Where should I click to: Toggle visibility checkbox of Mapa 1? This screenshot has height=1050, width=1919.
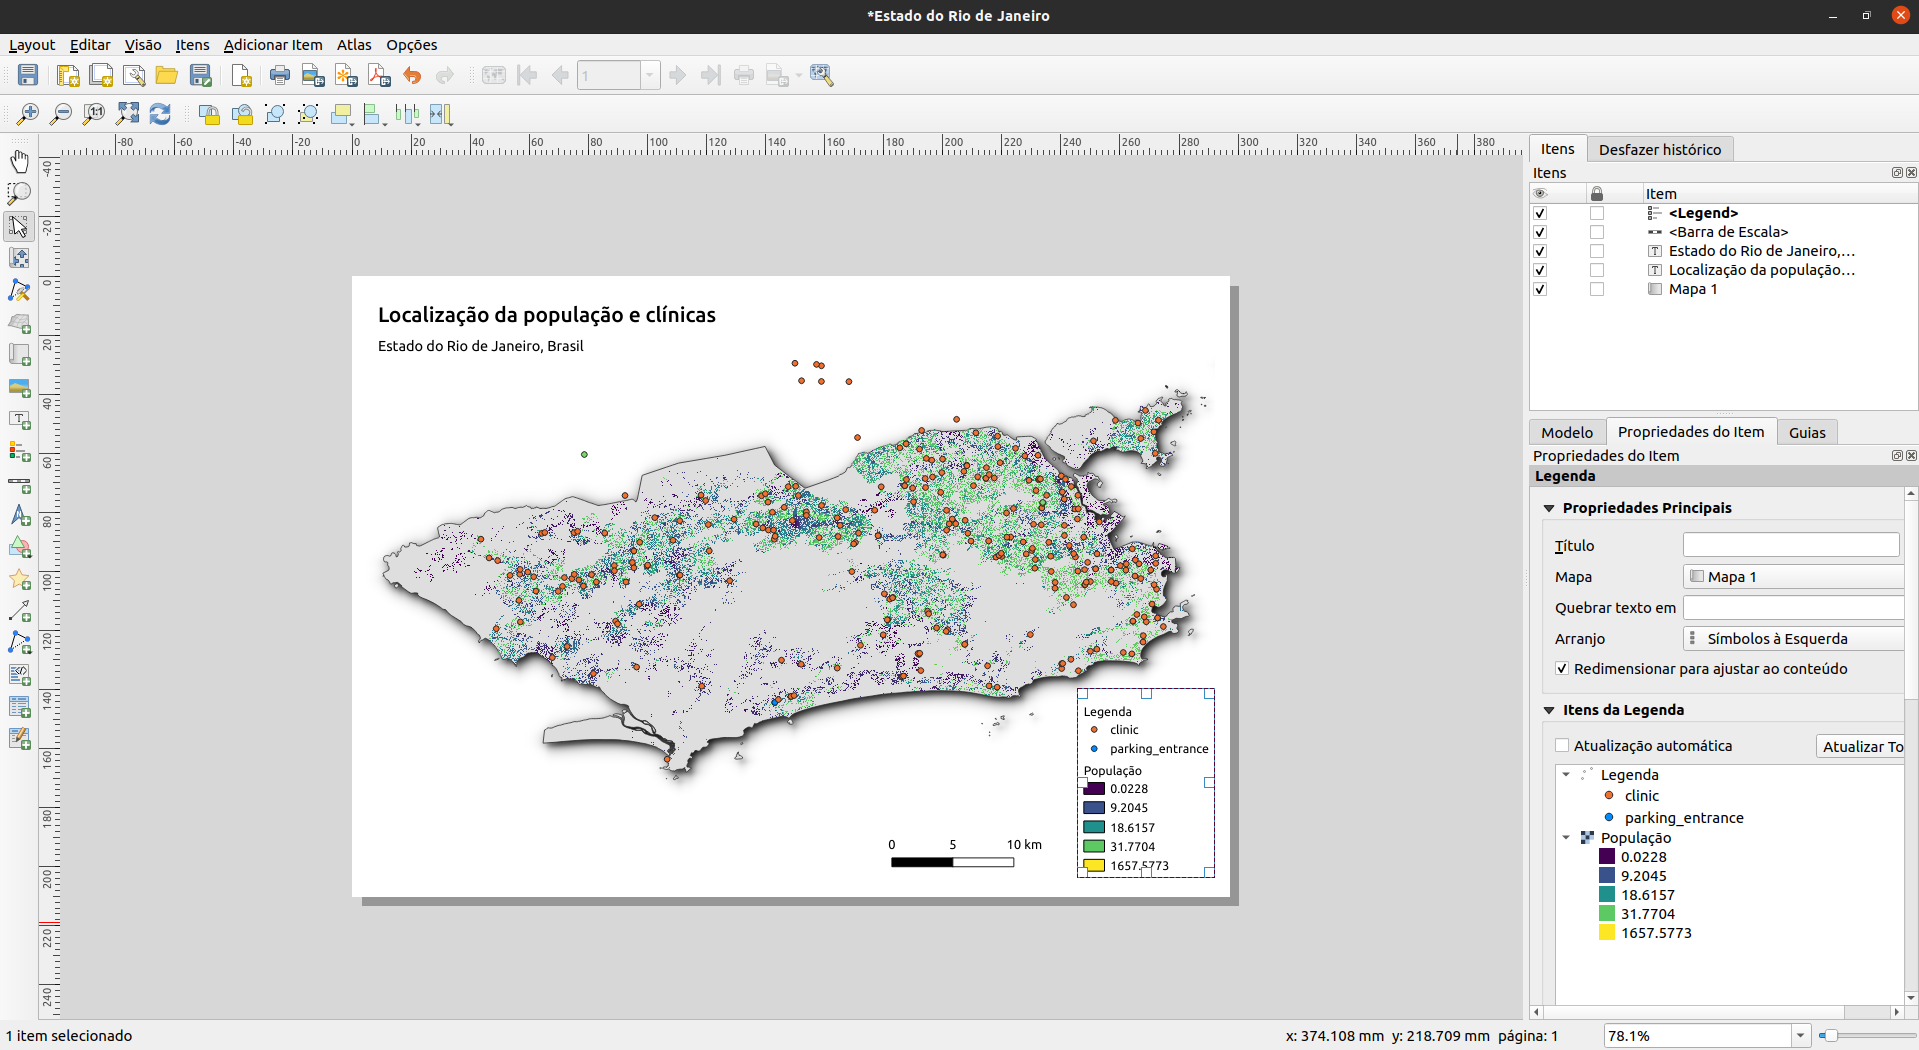[x=1540, y=289]
